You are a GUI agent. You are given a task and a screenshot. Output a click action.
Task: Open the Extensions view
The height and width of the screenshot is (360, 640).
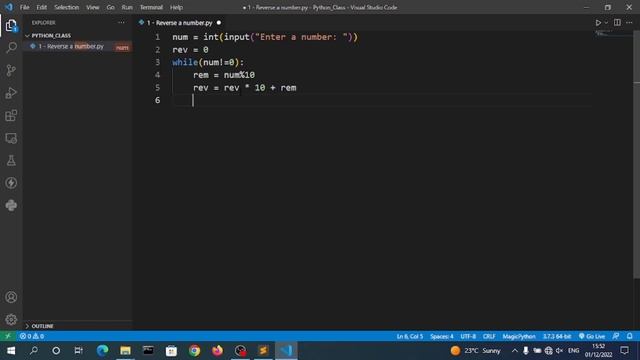11,116
